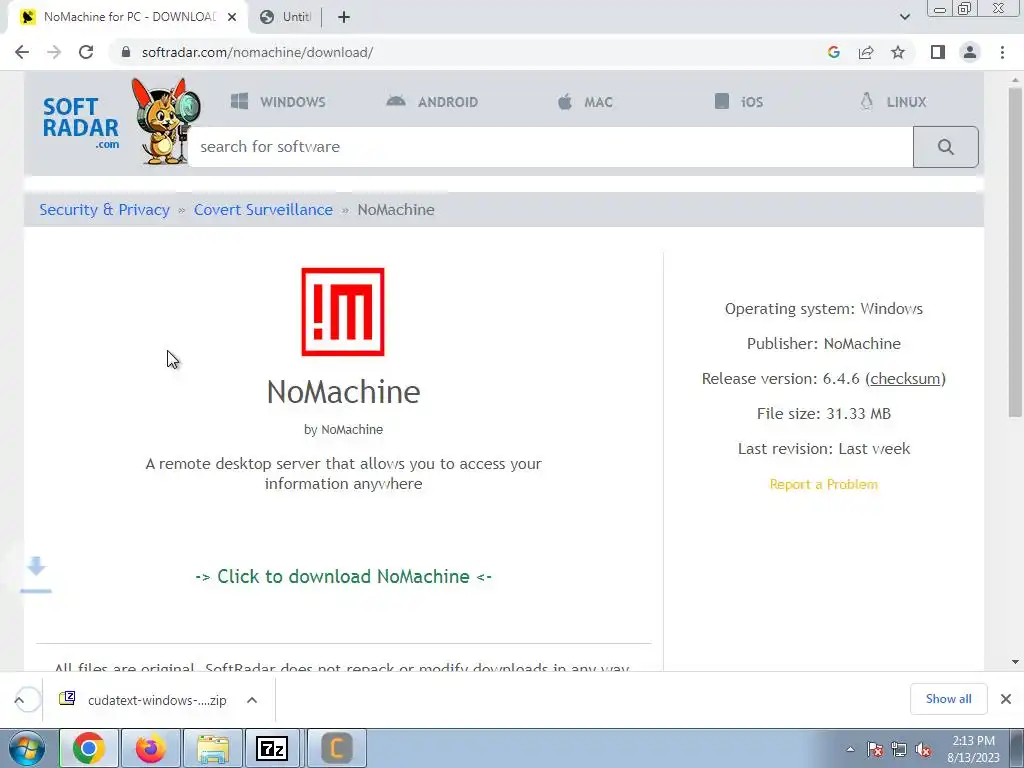Close the NoMachine for PC tab

(232, 17)
